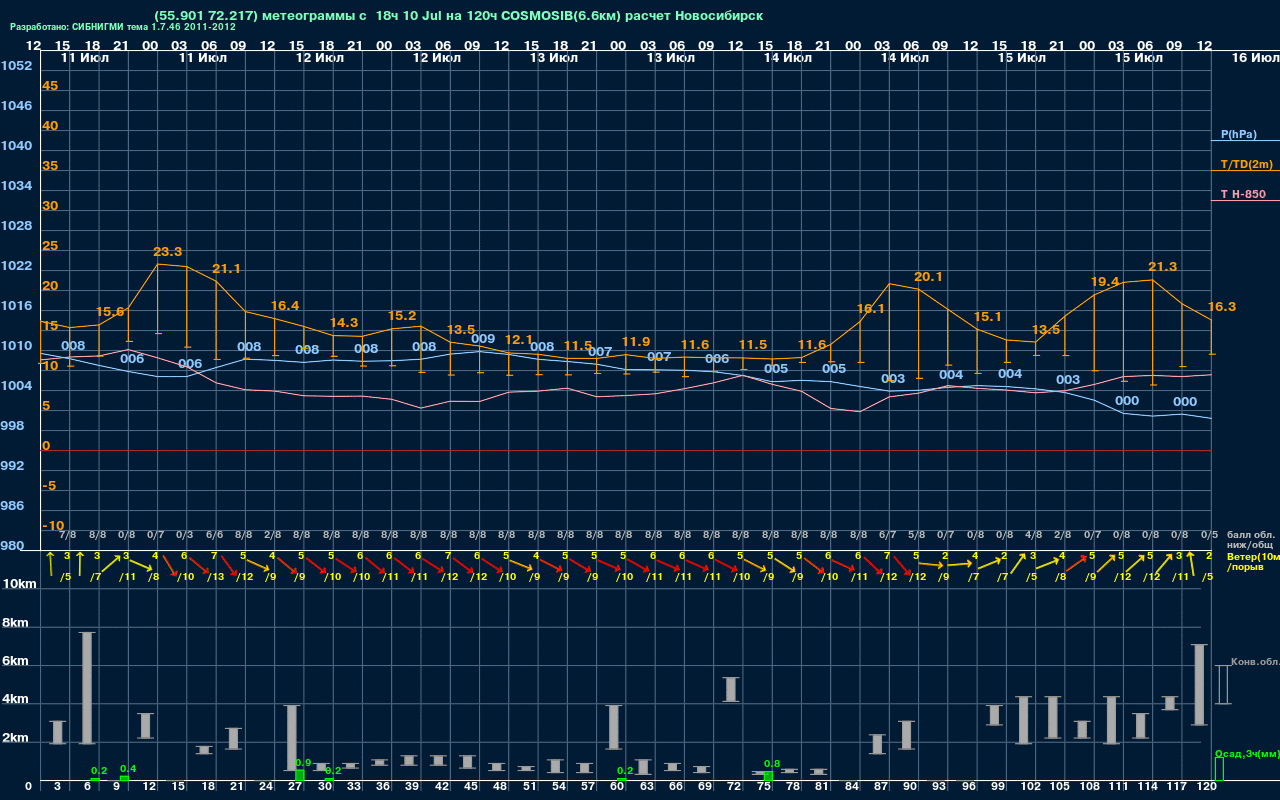Viewport: 1280px width, 800px height.
Task: Click the 21.1 temperature label
Action: tap(226, 269)
